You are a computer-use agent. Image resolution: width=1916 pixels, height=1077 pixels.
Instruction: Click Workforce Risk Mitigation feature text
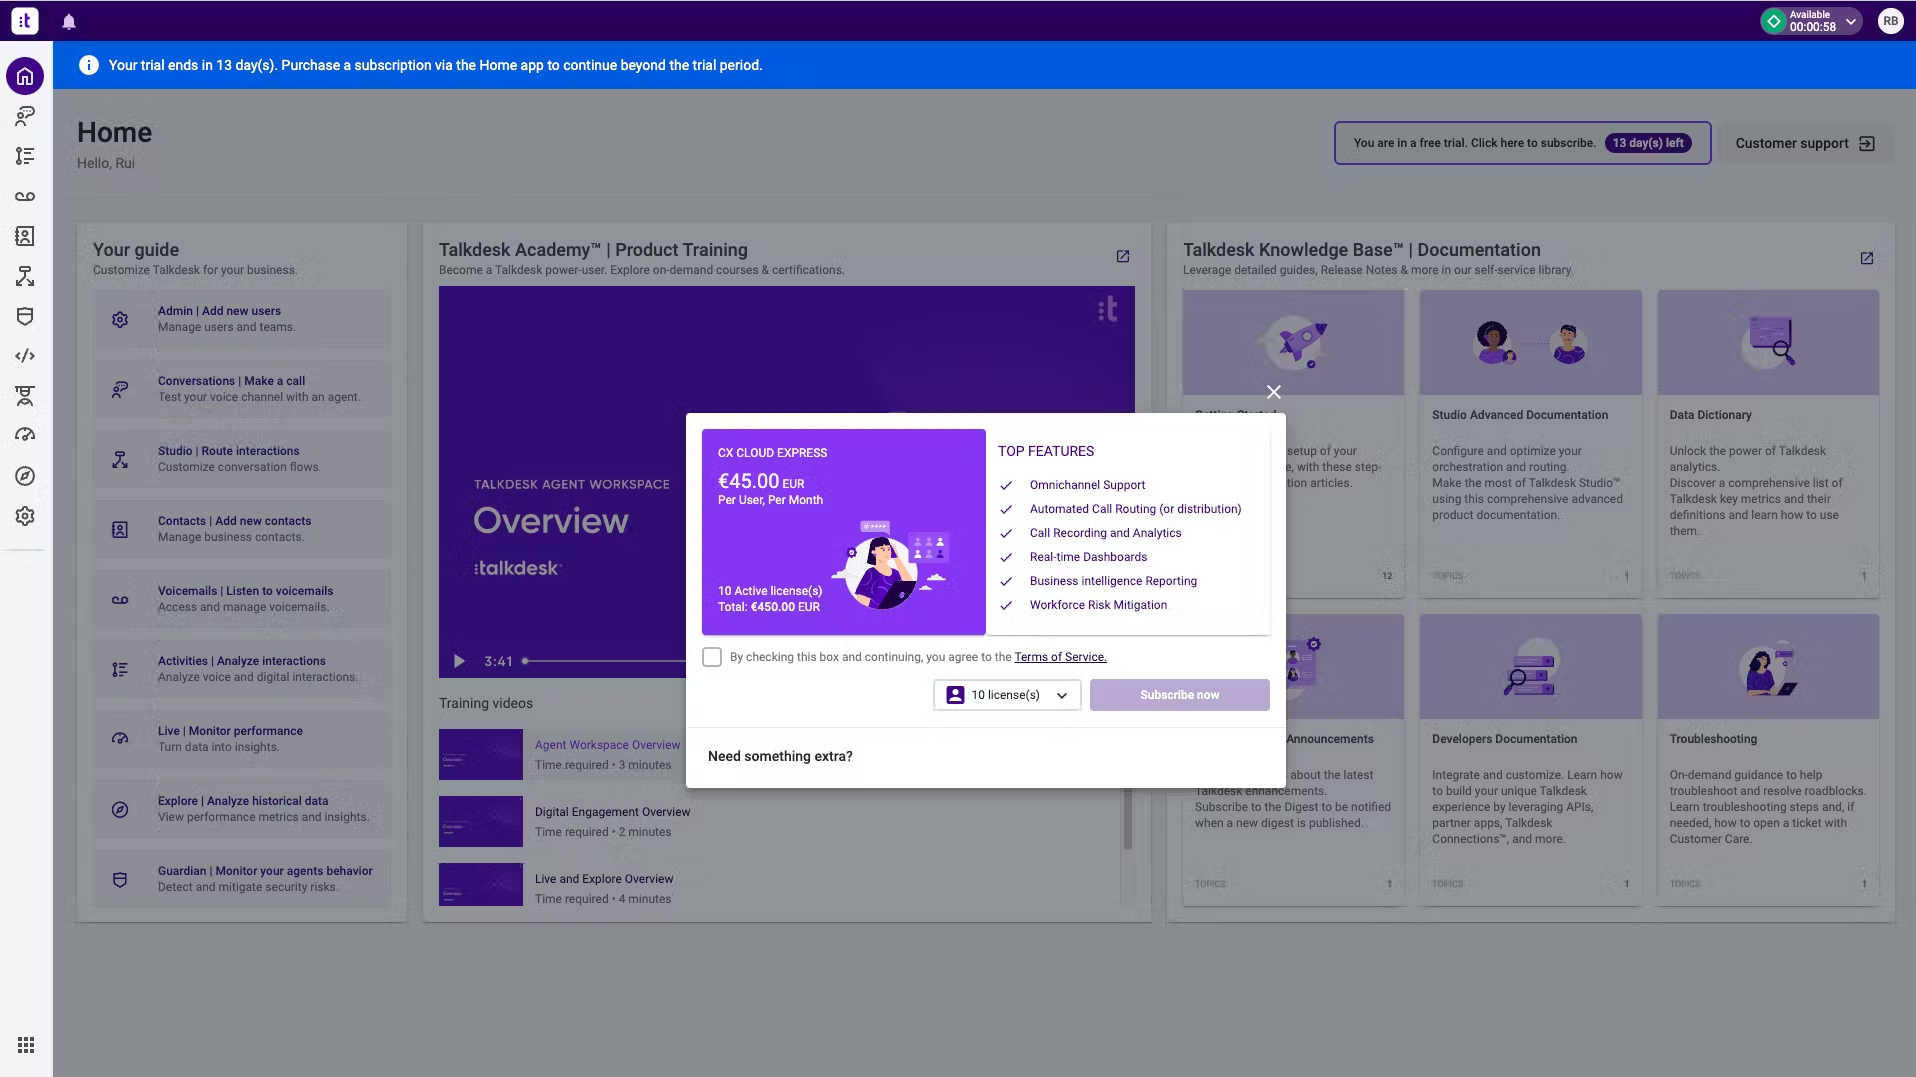pyautogui.click(x=1098, y=605)
